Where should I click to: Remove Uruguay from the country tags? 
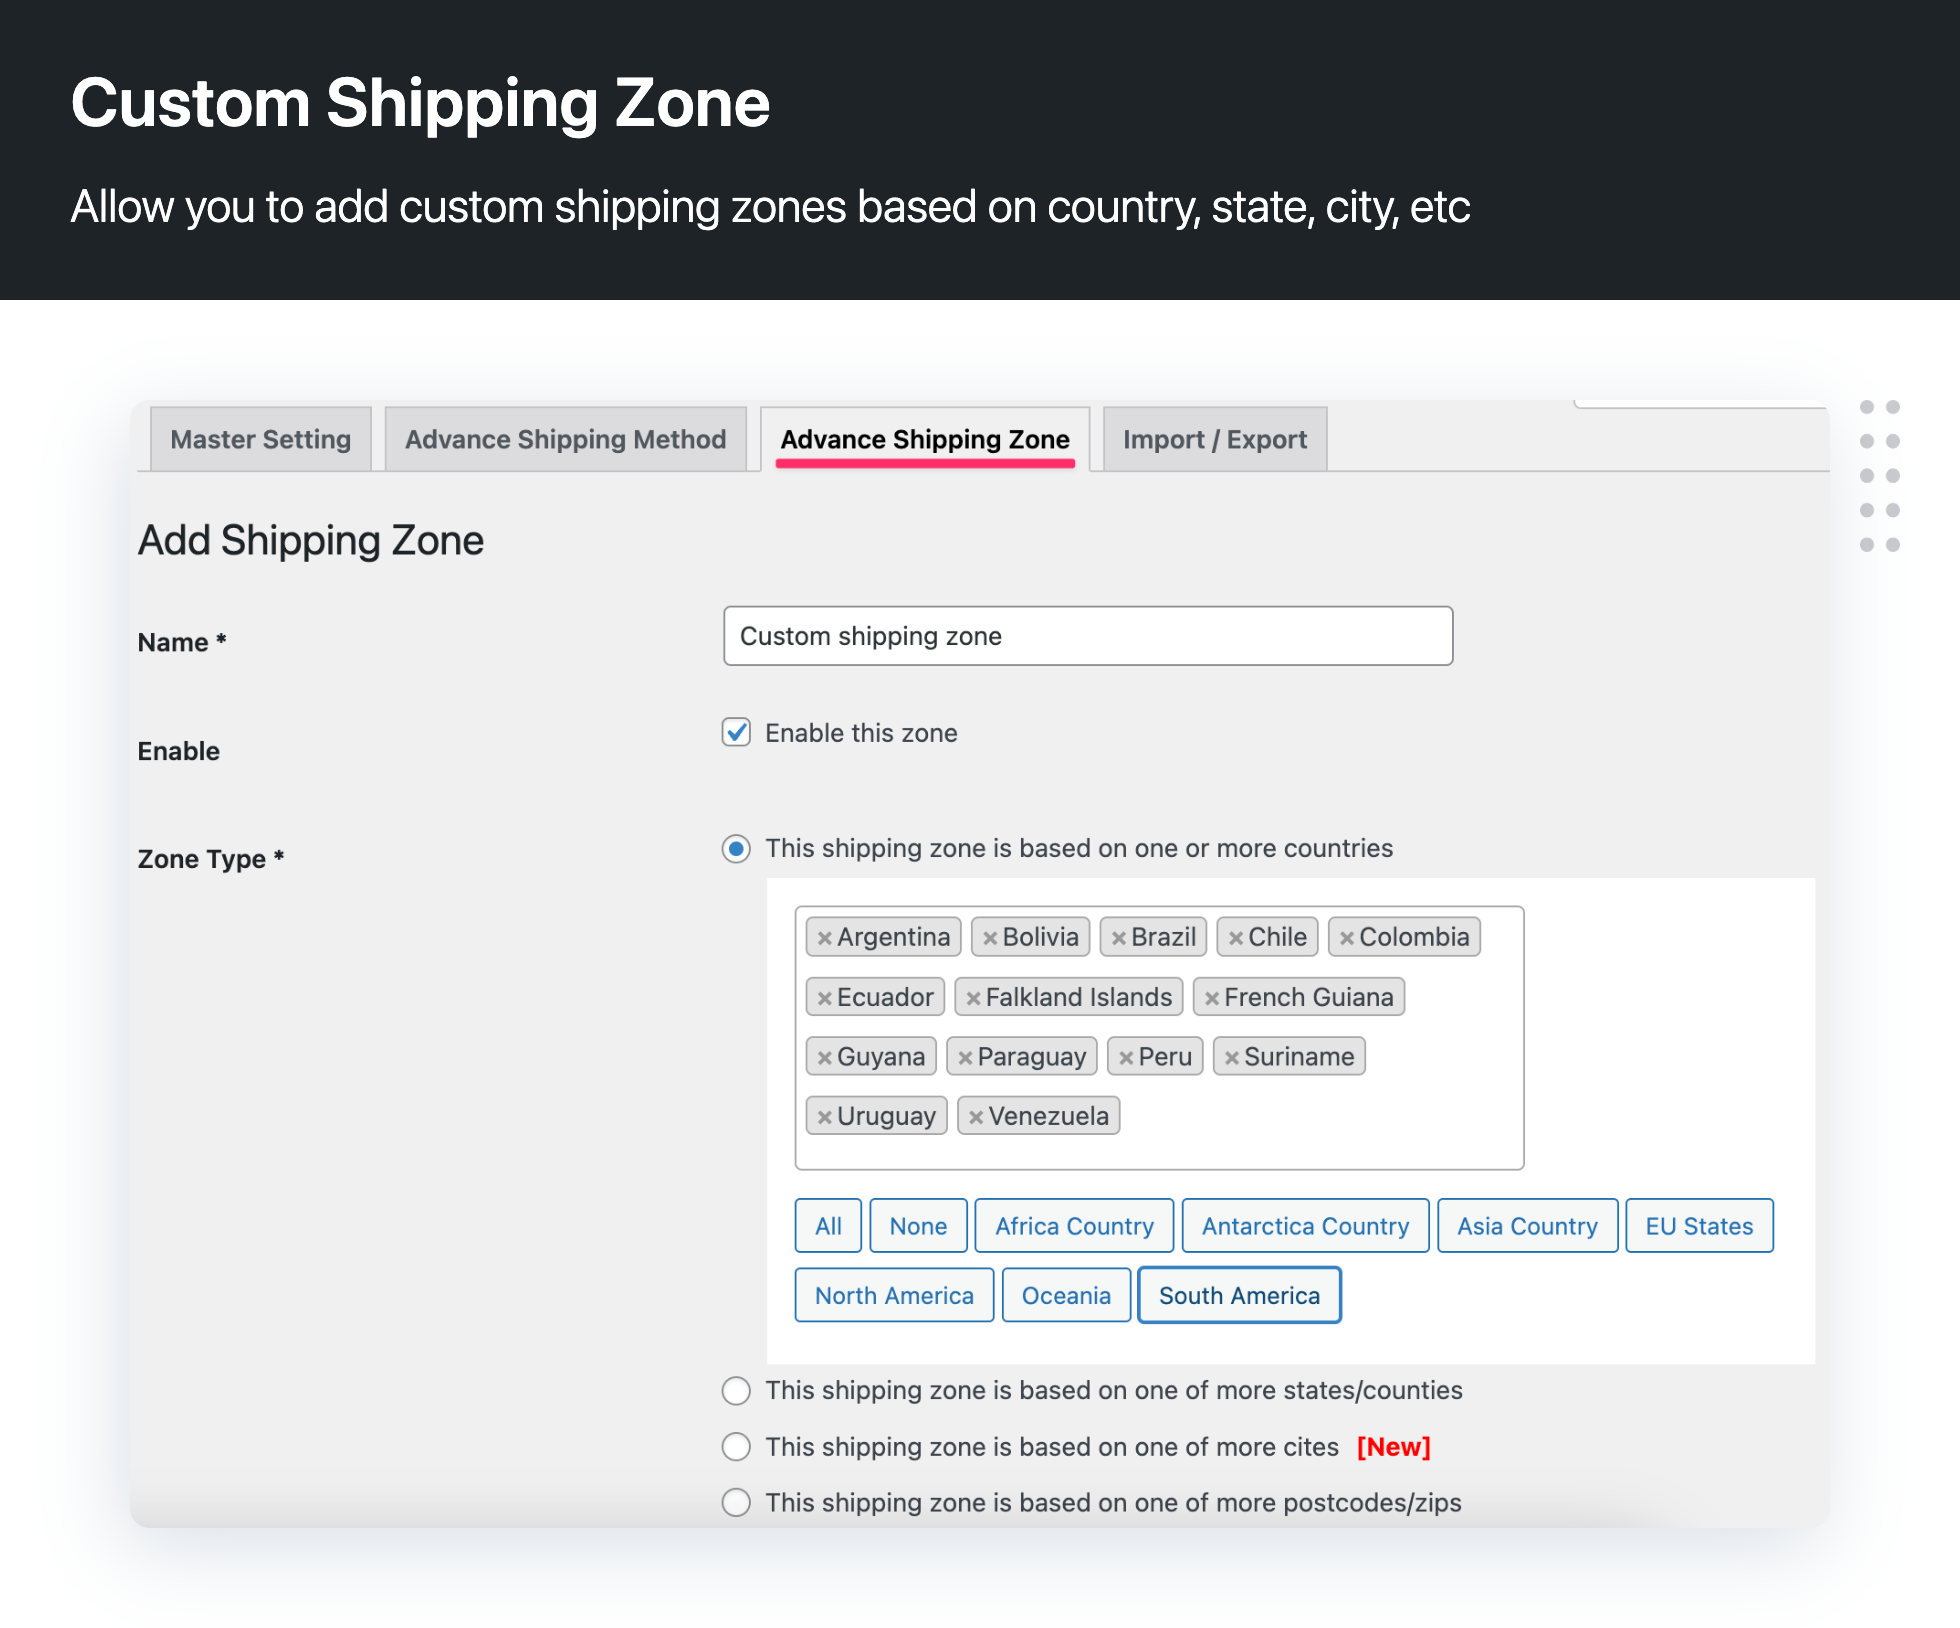pyautogui.click(x=825, y=1115)
